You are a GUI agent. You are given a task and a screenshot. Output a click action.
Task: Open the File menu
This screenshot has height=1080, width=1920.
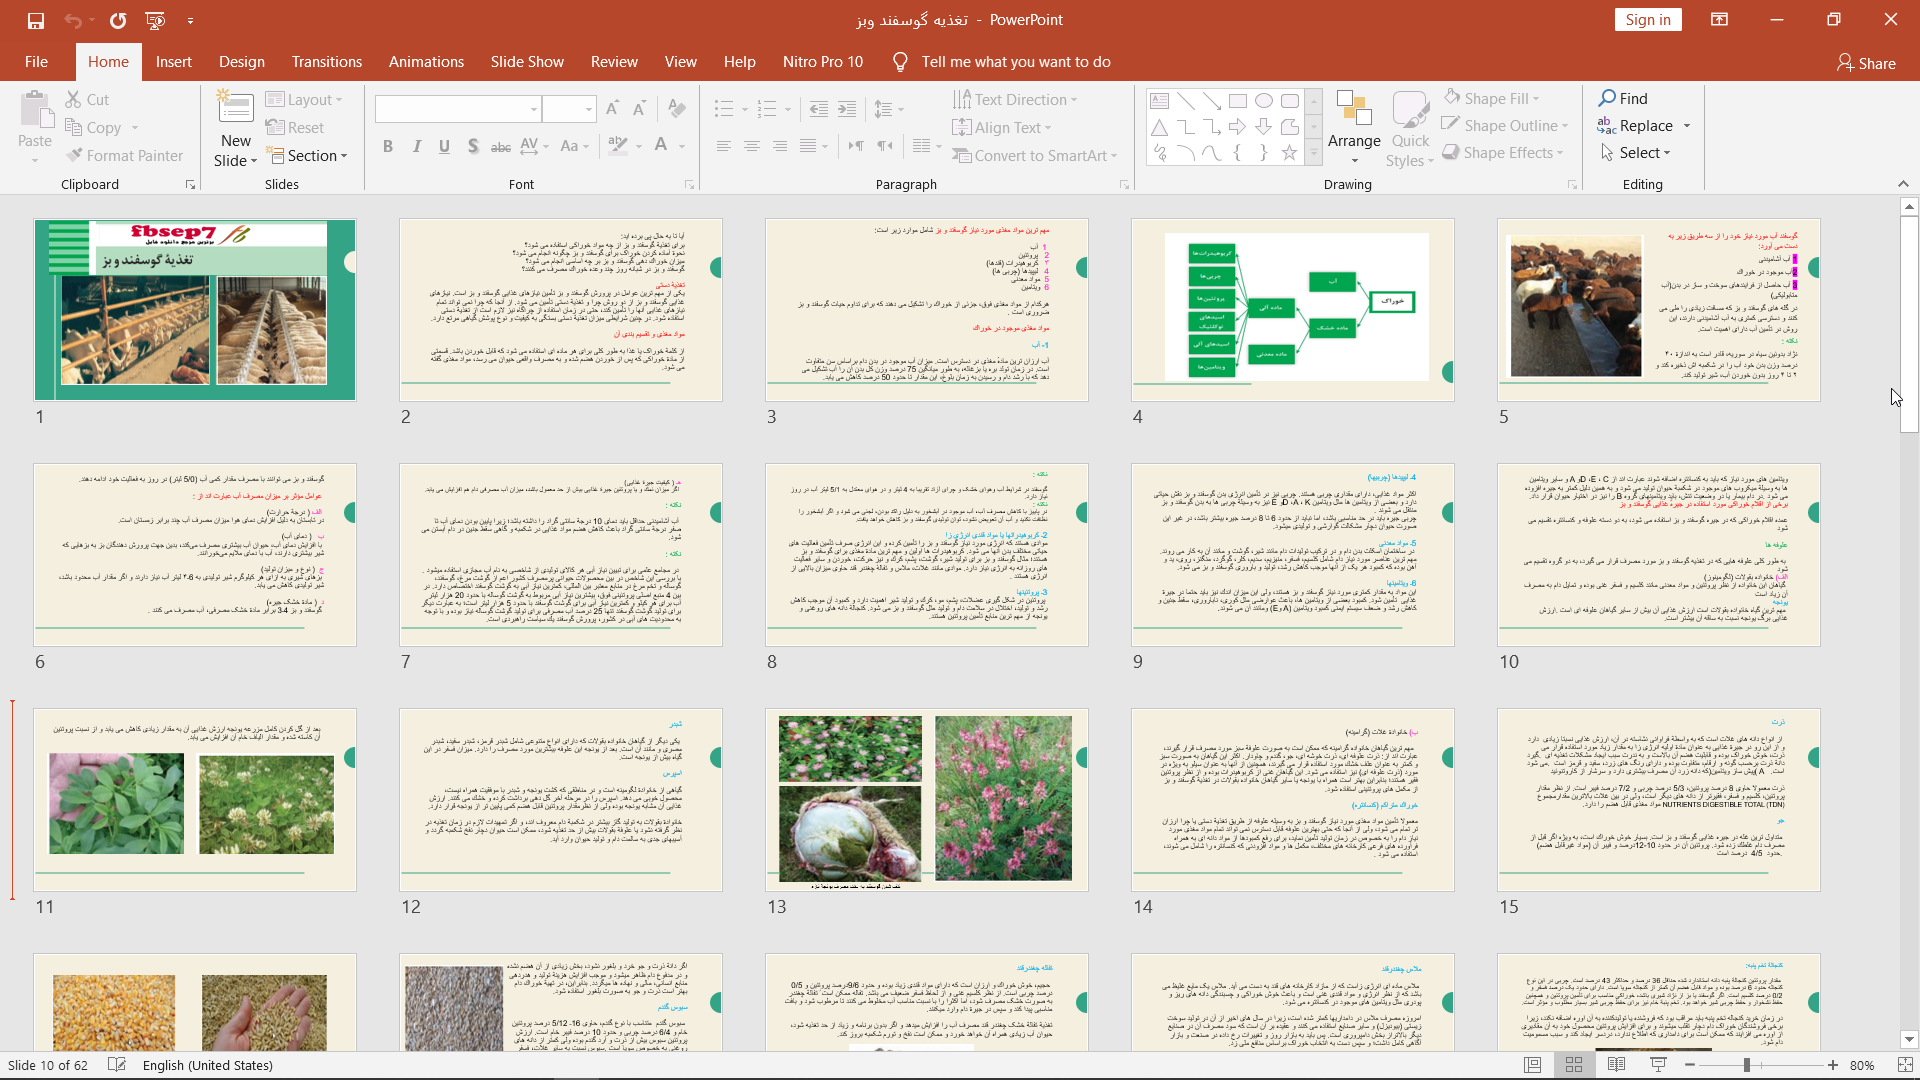[x=36, y=62]
